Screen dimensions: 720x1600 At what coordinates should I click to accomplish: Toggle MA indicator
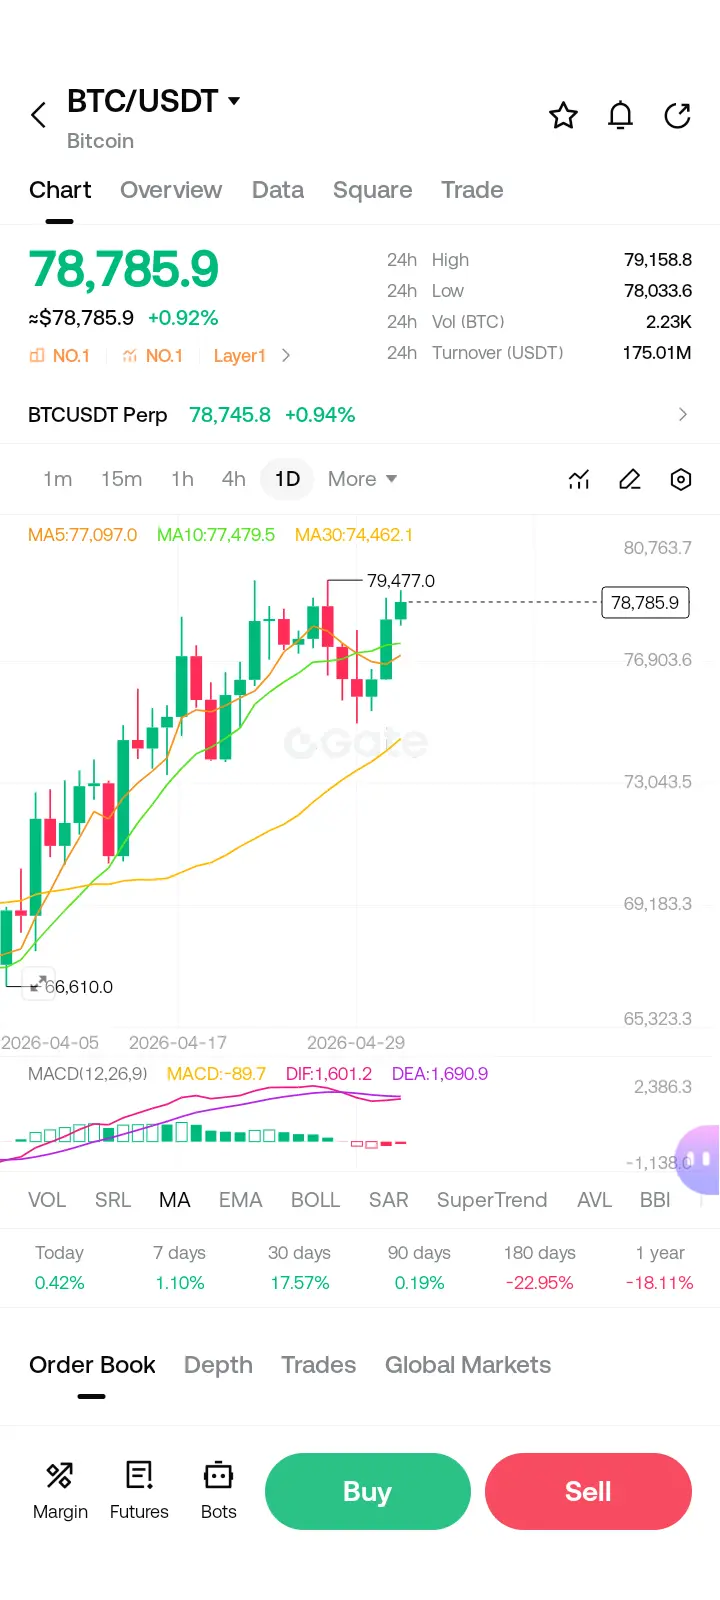click(x=175, y=1200)
